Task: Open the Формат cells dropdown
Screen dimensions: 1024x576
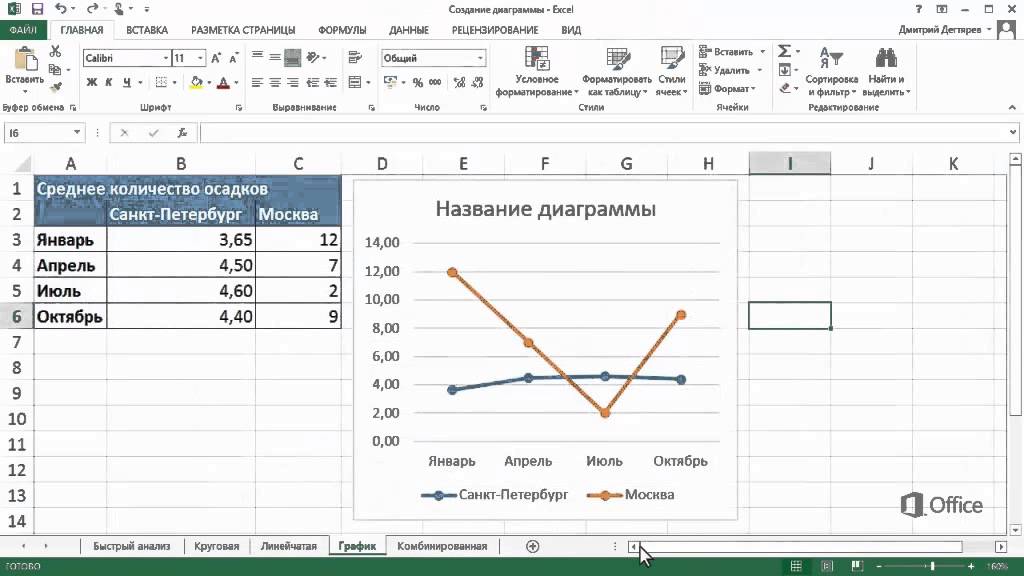Action: pos(727,88)
